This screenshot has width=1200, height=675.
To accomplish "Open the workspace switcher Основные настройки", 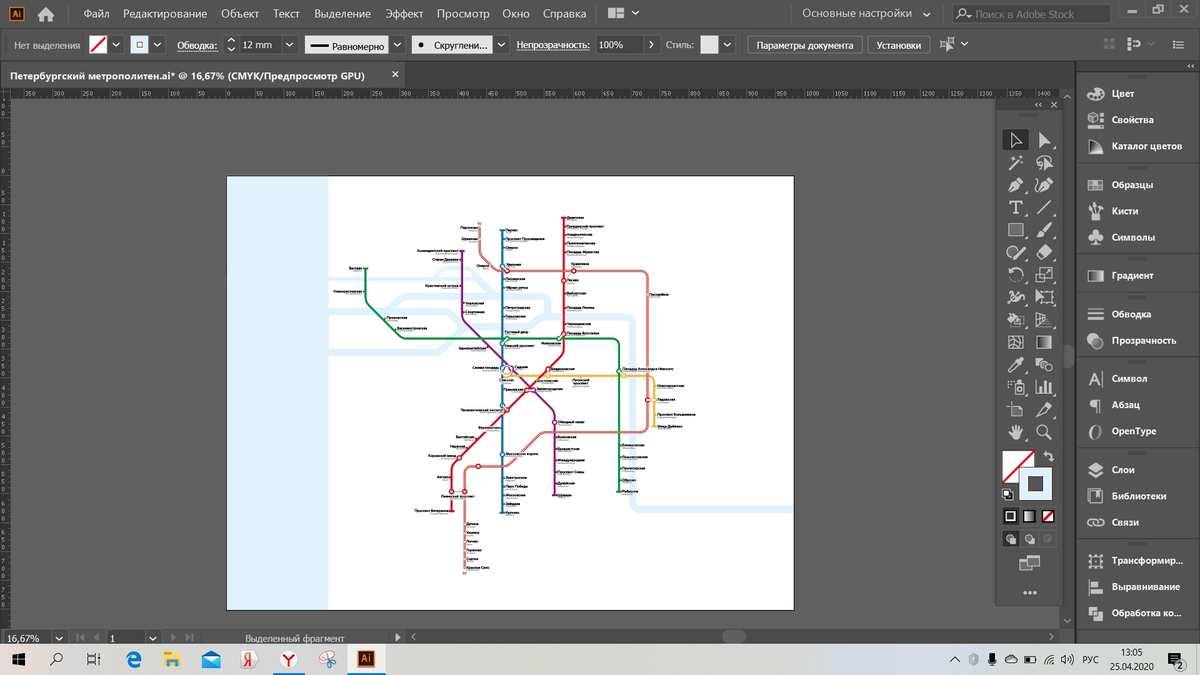I will [866, 14].
